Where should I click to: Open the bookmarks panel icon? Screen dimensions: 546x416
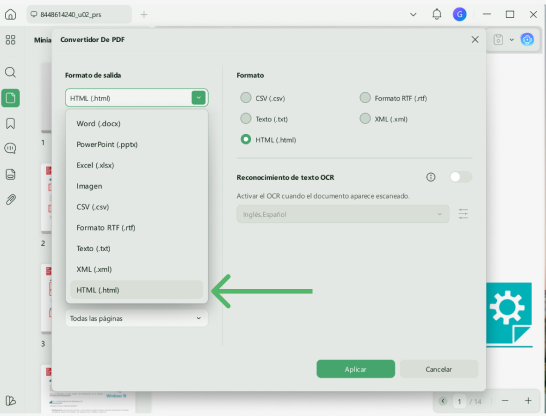[x=10, y=123]
